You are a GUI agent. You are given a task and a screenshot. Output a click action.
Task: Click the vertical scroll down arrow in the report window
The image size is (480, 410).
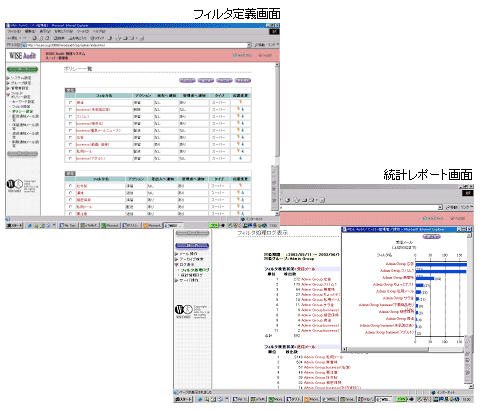[471, 387]
